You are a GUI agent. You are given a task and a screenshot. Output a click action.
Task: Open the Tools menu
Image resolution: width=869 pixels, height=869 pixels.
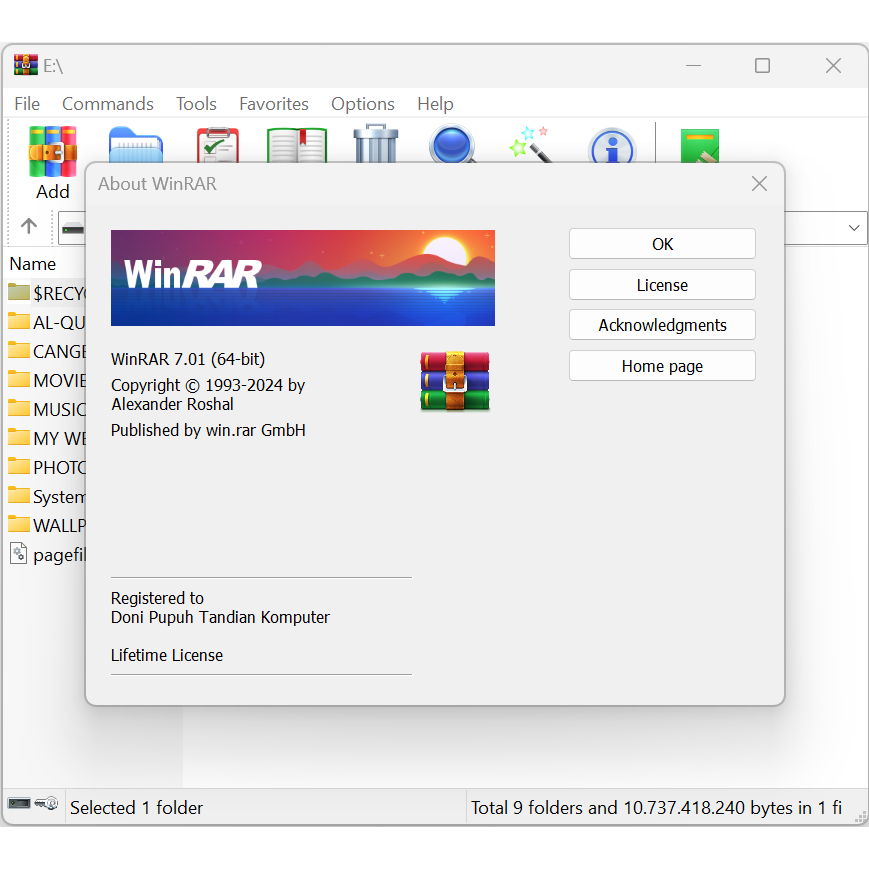point(196,104)
